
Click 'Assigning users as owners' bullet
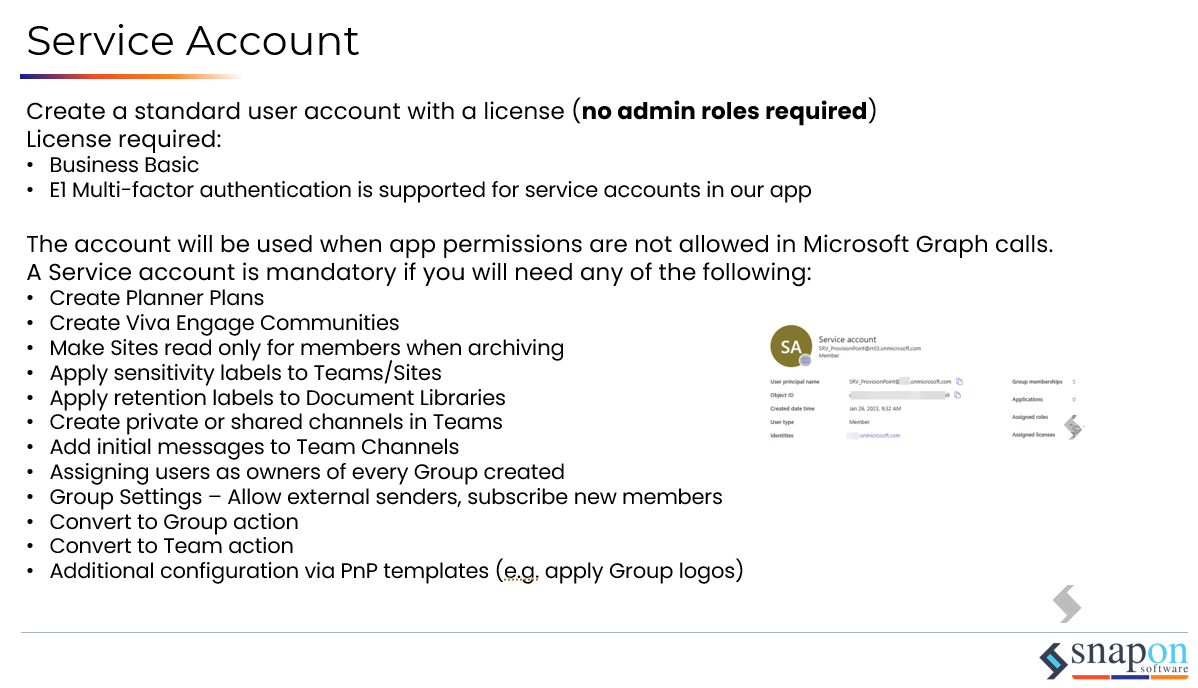point(306,472)
